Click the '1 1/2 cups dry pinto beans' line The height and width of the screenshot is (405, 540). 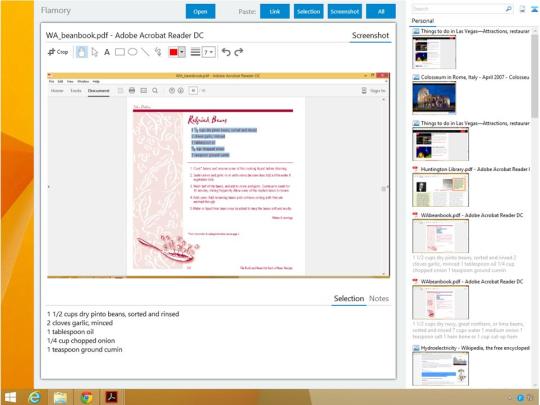pos(113,314)
